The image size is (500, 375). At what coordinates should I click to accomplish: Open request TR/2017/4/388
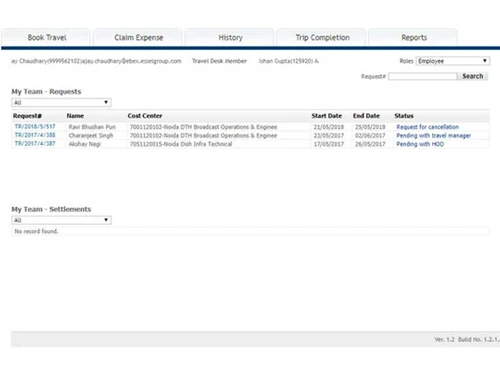pos(35,135)
